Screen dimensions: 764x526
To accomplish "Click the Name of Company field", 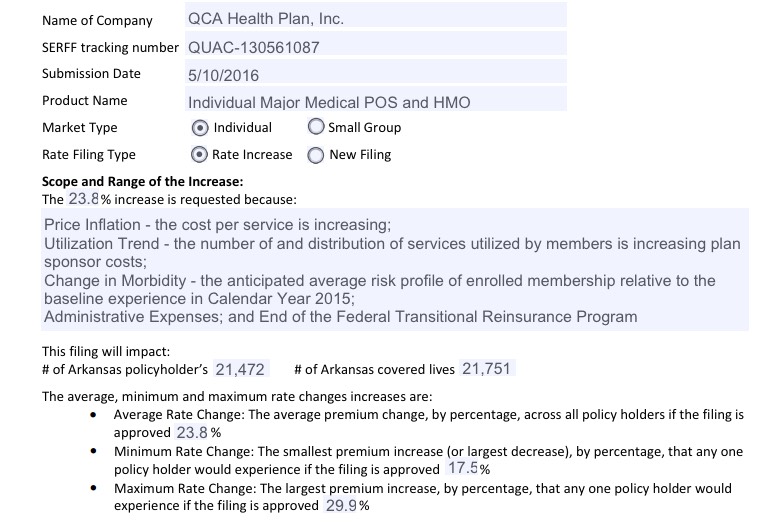I will [375, 18].
